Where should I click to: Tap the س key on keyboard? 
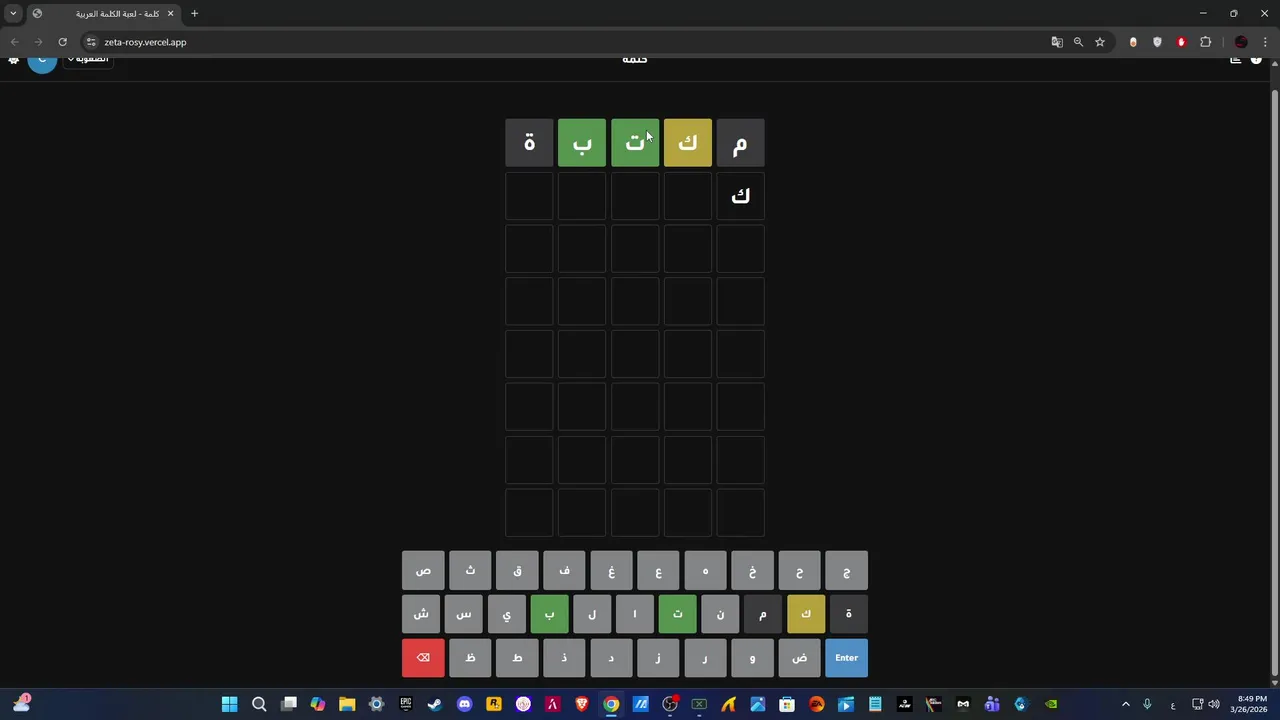pos(464,614)
